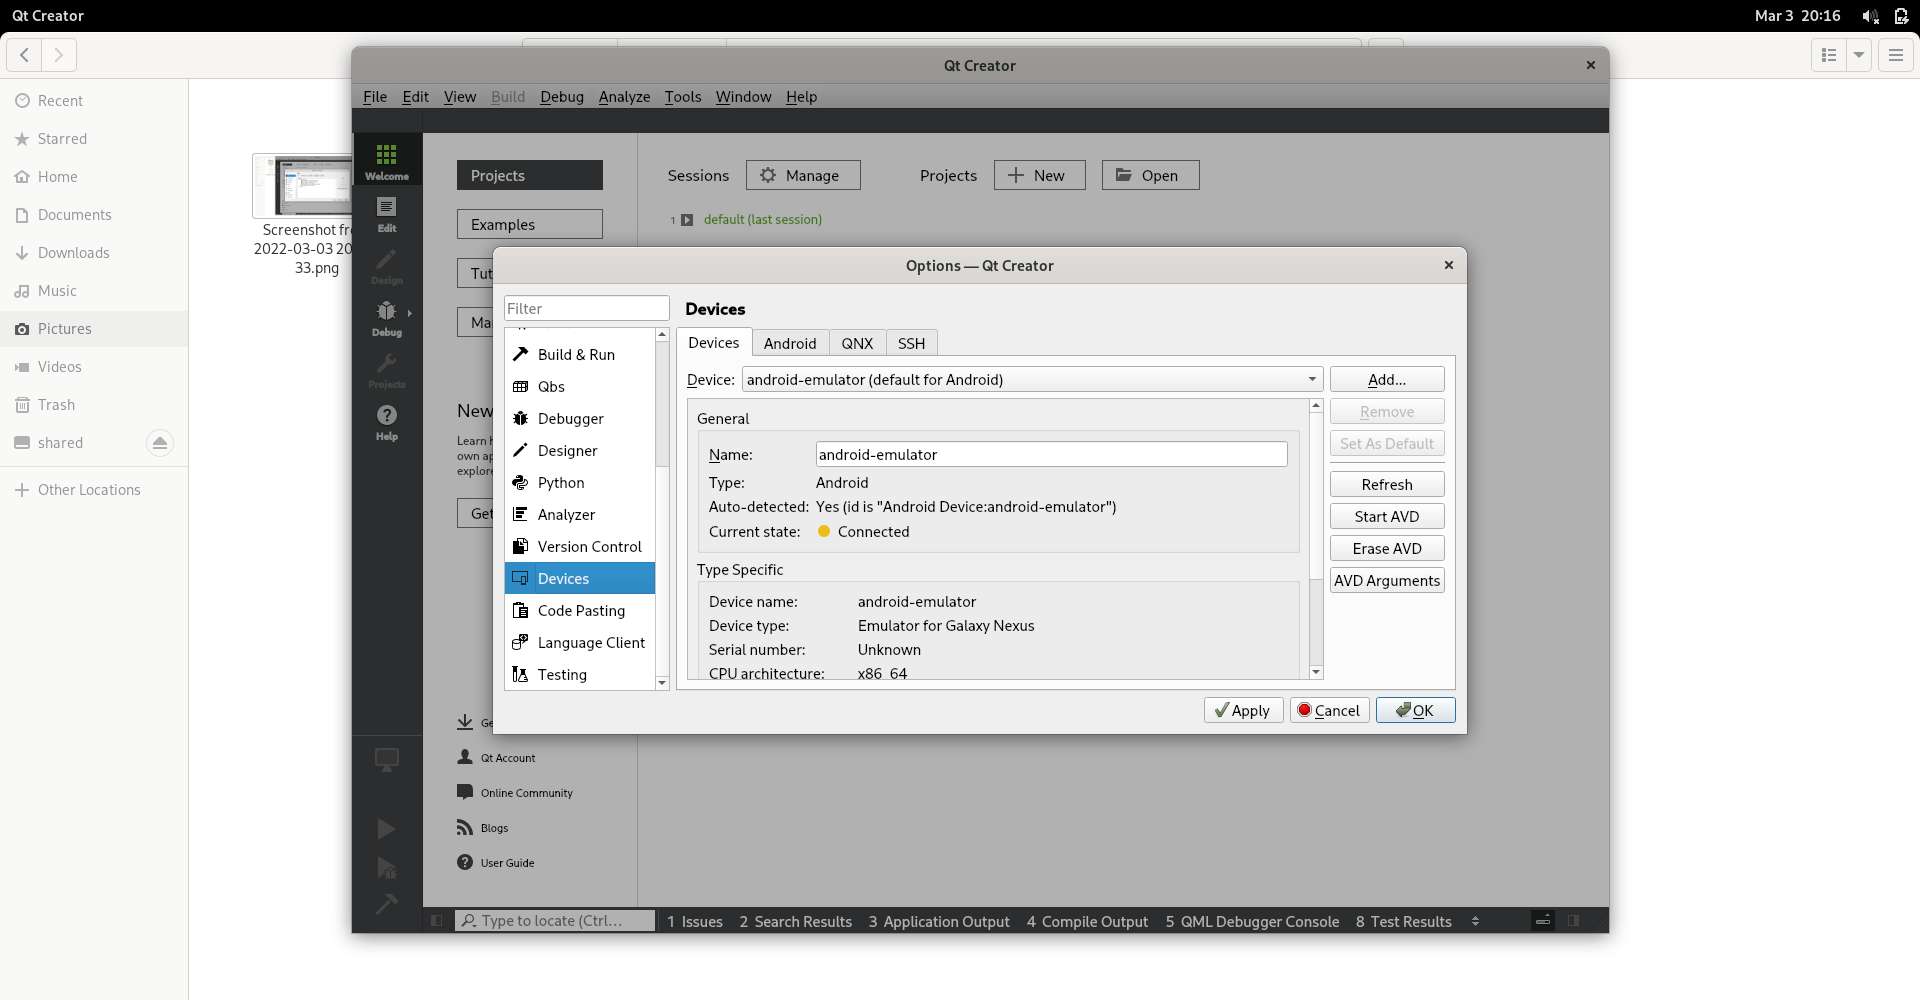Open AVD Arguments dialog
This screenshot has height=1000, width=1920.
click(x=1387, y=580)
